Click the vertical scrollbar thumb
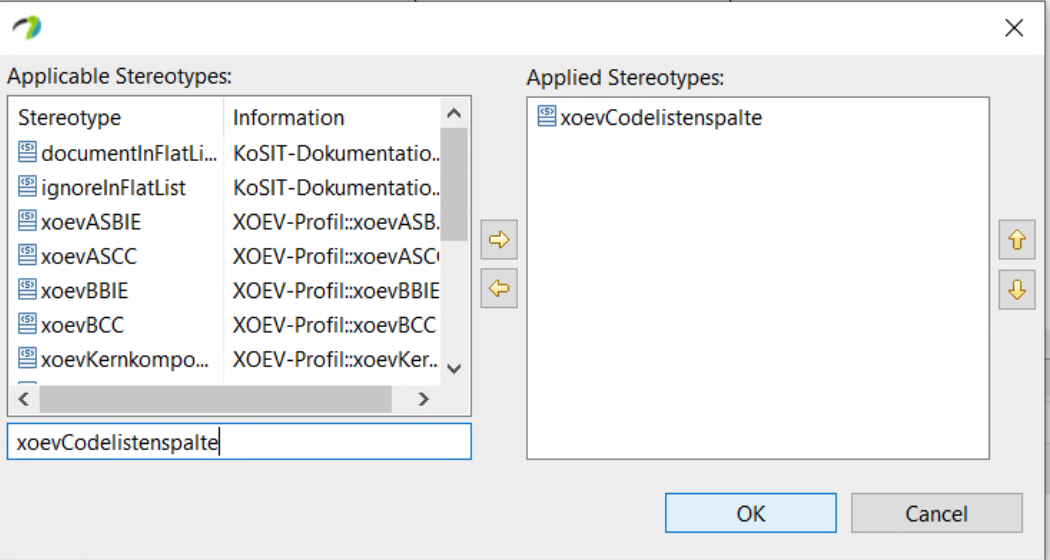Image resolution: width=1050 pixels, height=560 pixels. click(454, 184)
